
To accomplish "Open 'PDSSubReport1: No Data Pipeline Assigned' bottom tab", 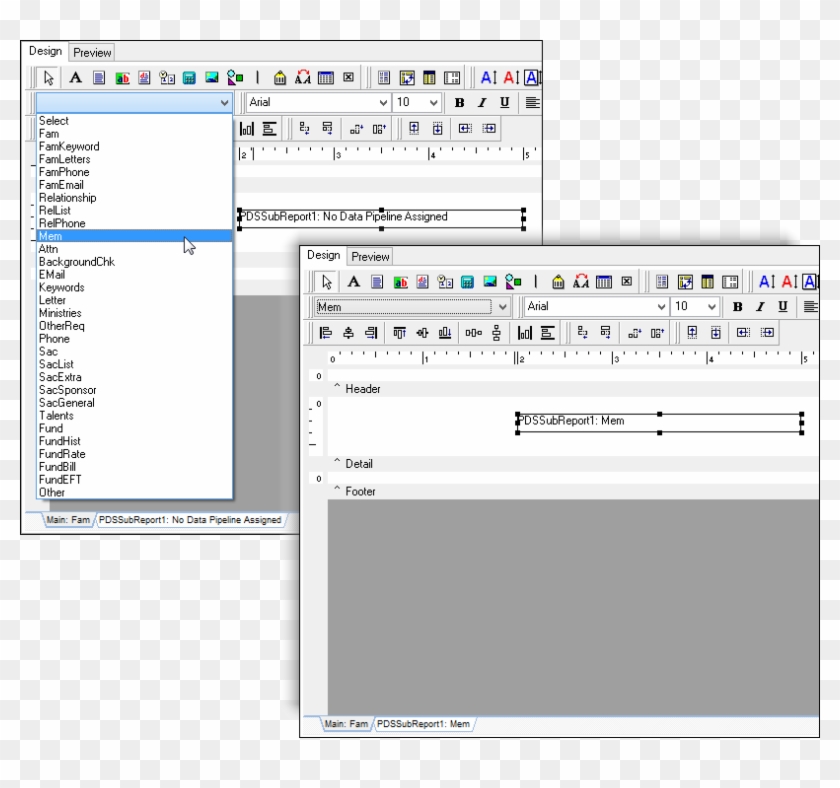I will tap(190, 520).
